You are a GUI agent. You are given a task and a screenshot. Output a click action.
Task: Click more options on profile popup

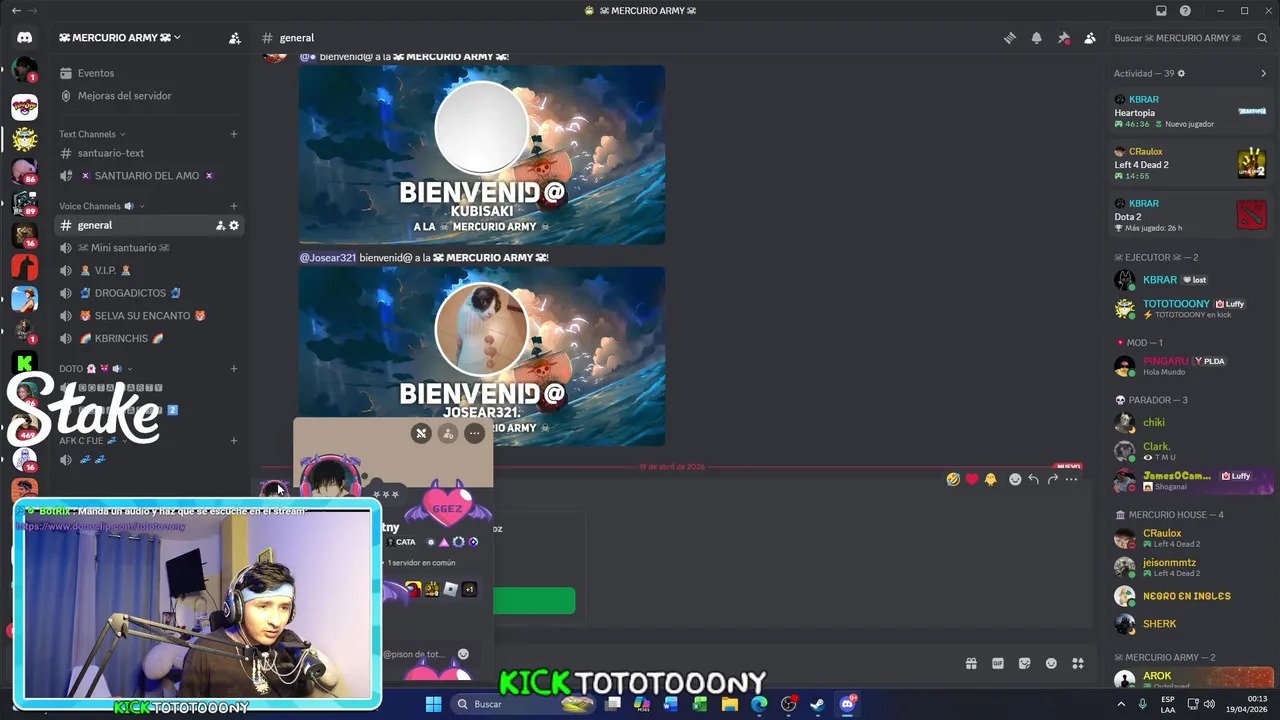point(474,433)
